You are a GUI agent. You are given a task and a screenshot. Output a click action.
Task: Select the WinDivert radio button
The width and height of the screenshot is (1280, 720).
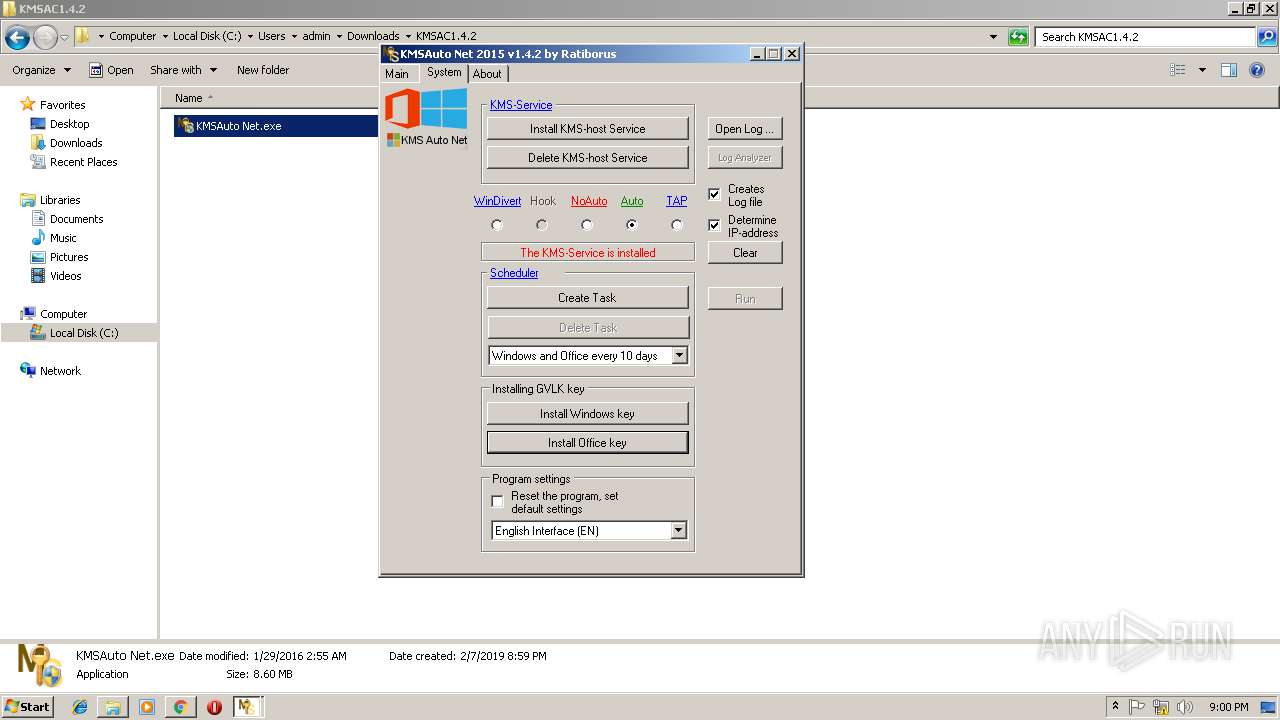(497, 225)
